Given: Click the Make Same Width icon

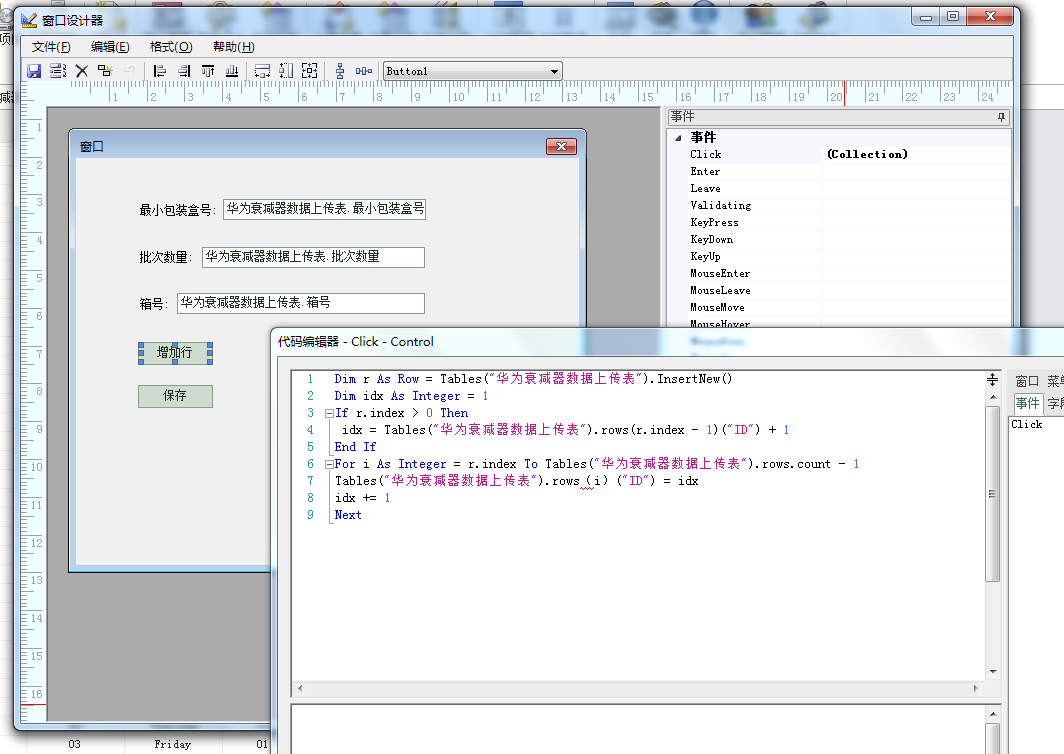Looking at the screenshot, I should (x=262, y=71).
